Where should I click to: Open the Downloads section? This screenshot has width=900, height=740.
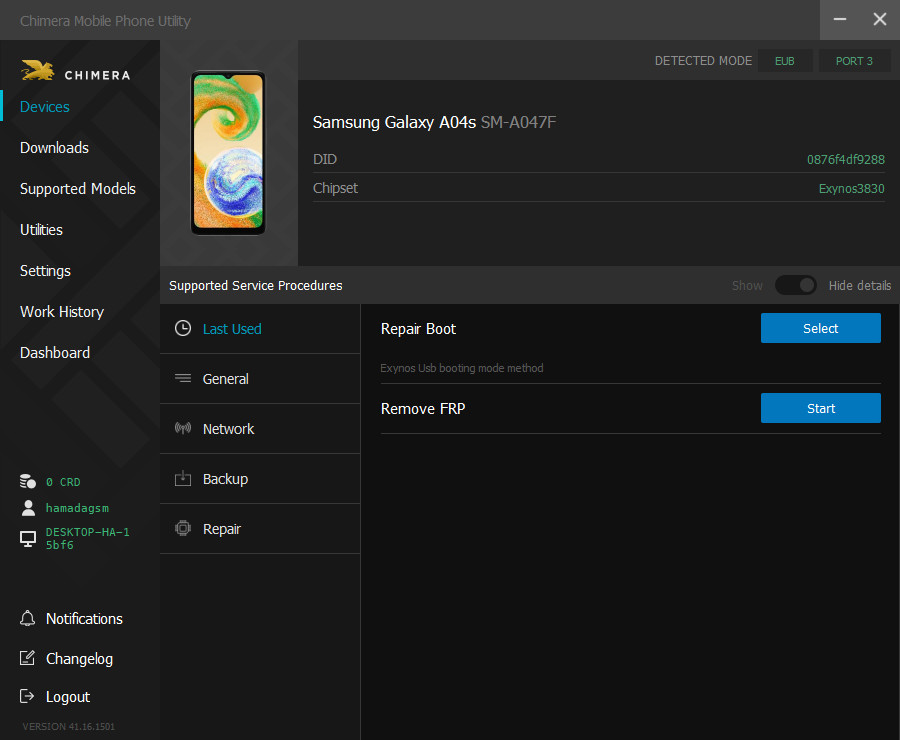(55, 148)
